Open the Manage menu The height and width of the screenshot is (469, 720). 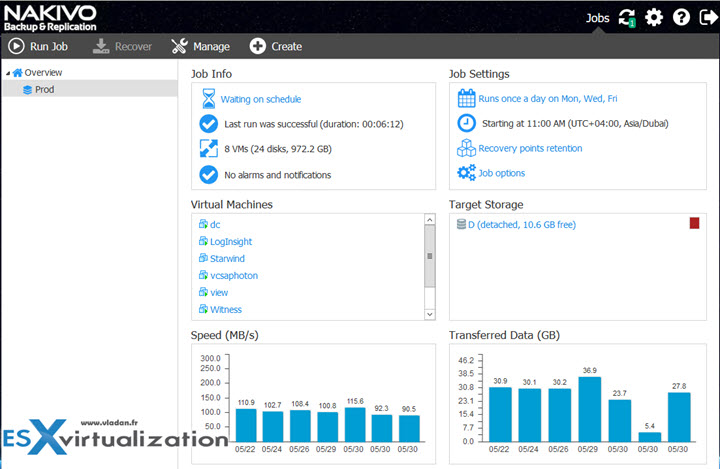point(200,46)
